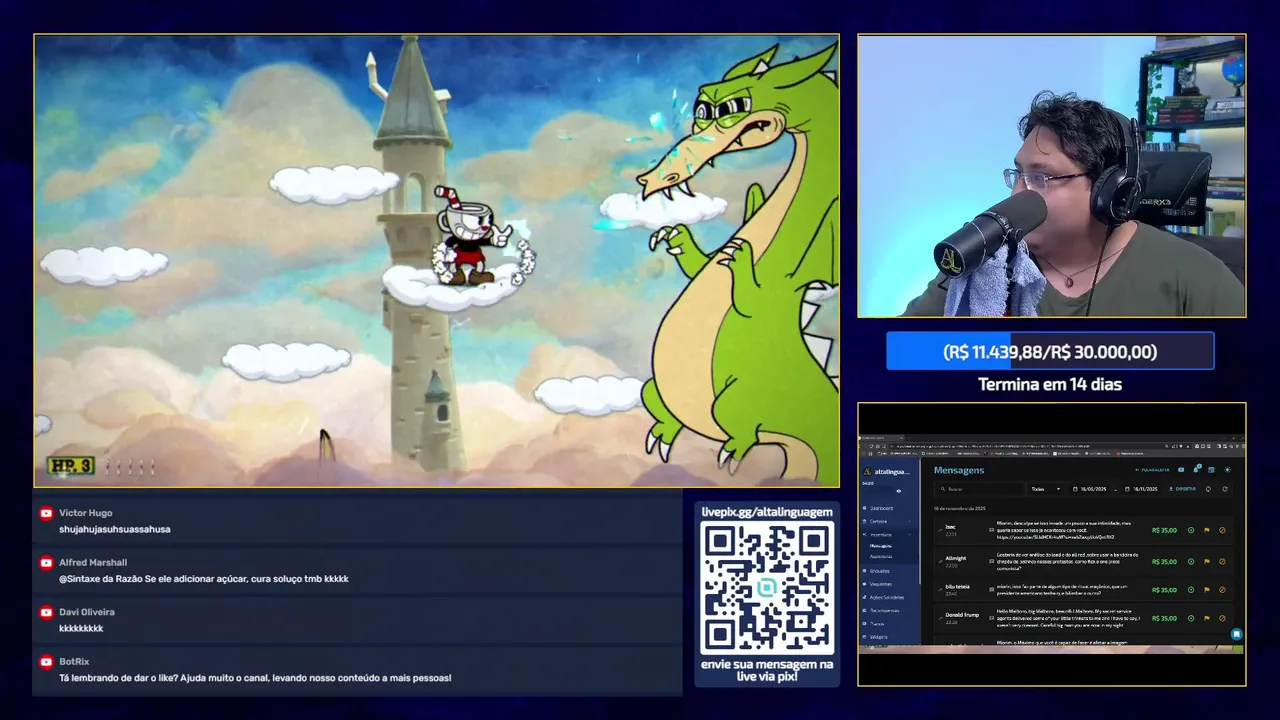
Task: Toggle the balance visibility eye icon
Action: coord(899,491)
